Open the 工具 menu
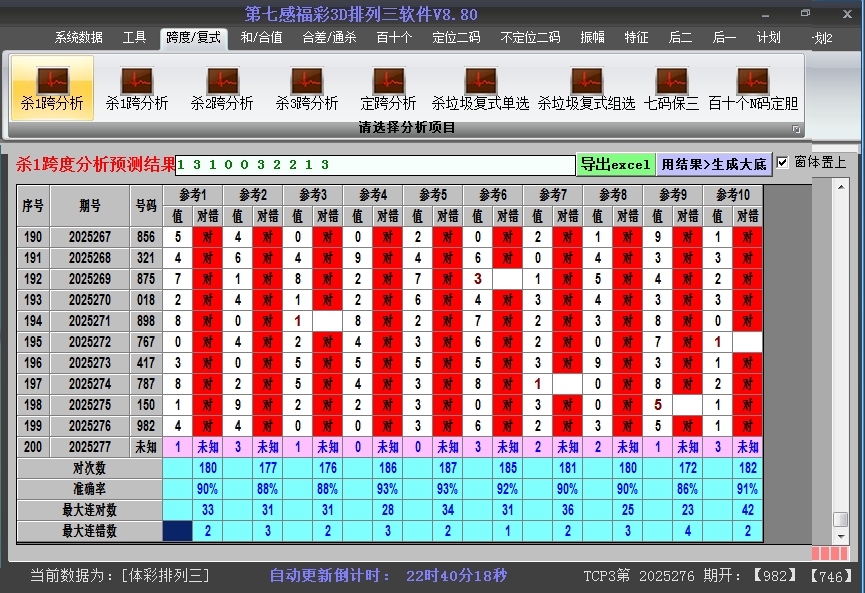The height and width of the screenshot is (593, 865). tap(134, 38)
